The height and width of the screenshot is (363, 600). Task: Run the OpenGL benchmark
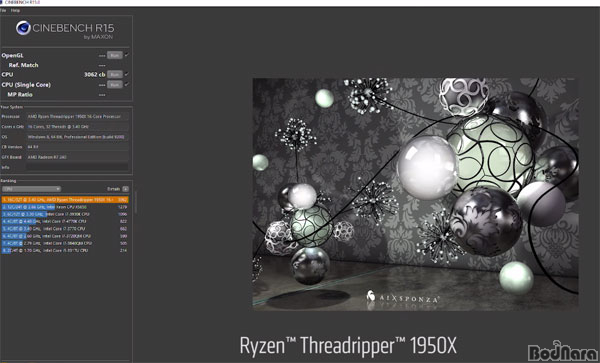[x=114, y=55]
